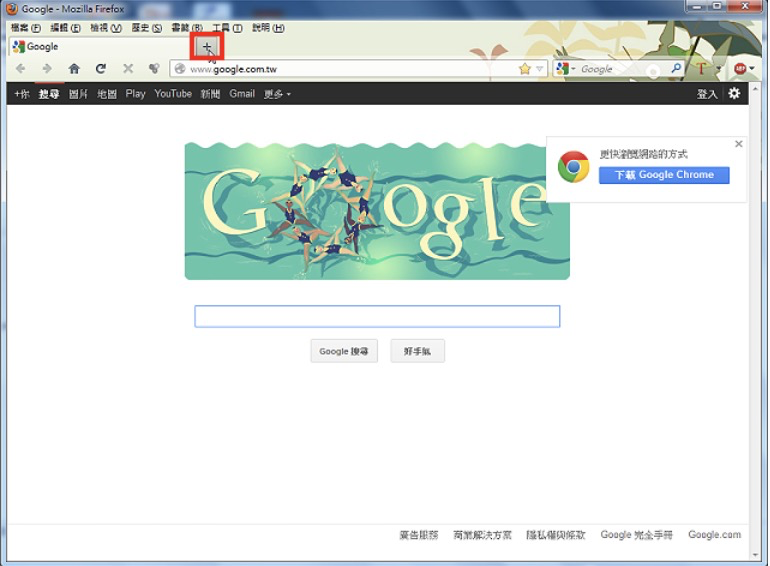The image size is (770, 566).
Task: Open the 檢視 (V) menu
Action: coord(106,28)
